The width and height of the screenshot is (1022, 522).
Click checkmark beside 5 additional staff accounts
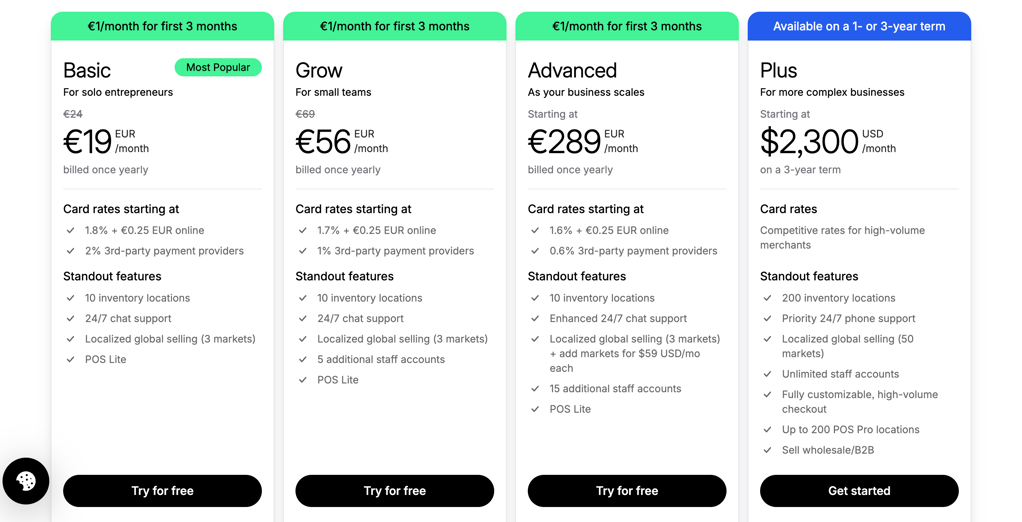tap(302, 359)
